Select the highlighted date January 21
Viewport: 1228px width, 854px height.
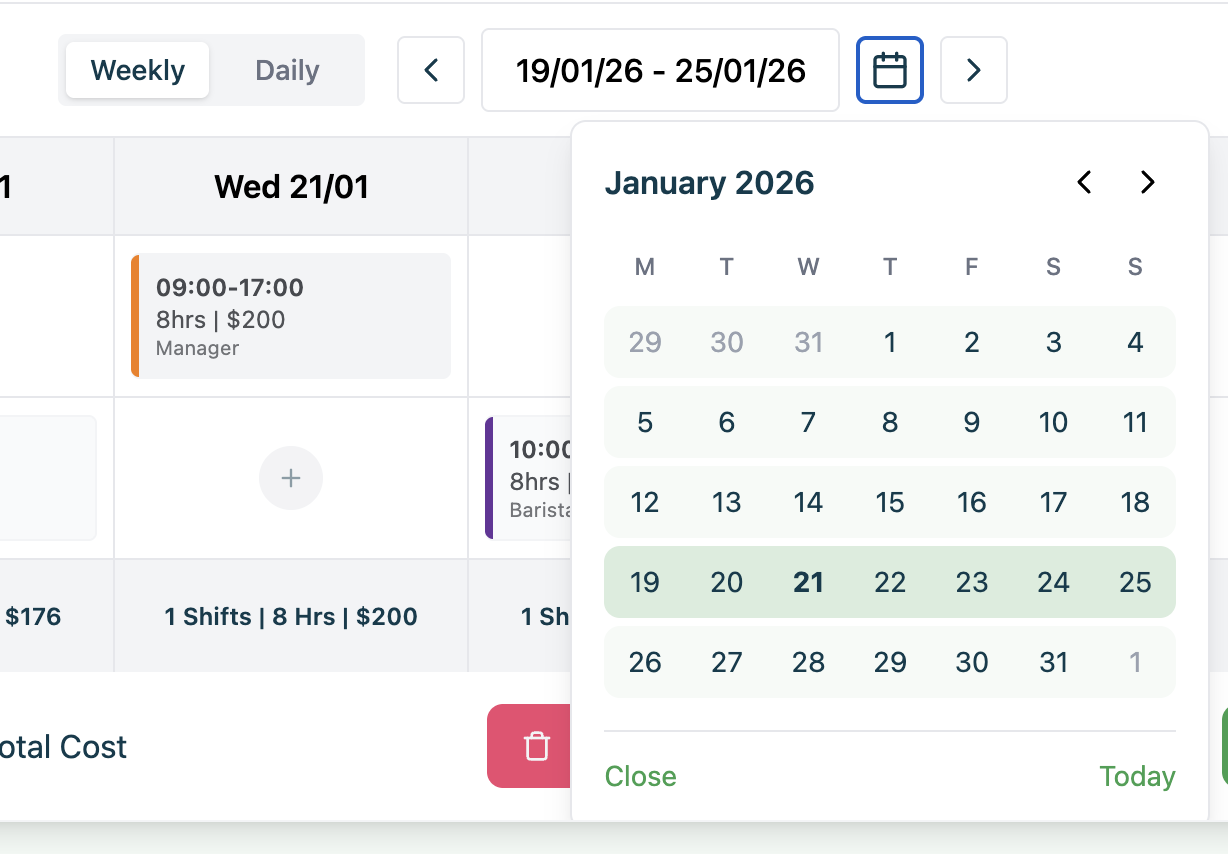click(808, 582)
